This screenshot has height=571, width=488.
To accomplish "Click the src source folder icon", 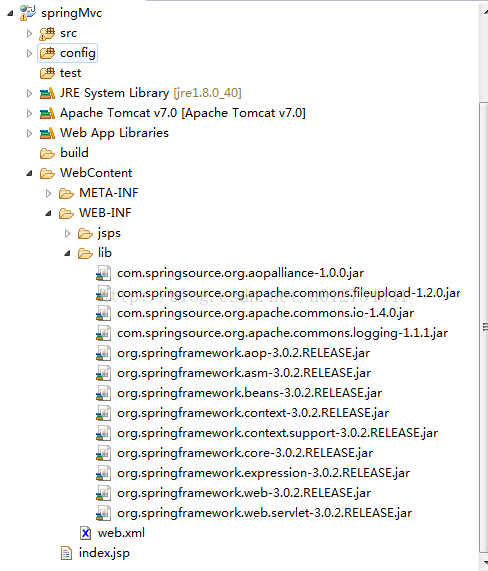I will click(47, 34).
